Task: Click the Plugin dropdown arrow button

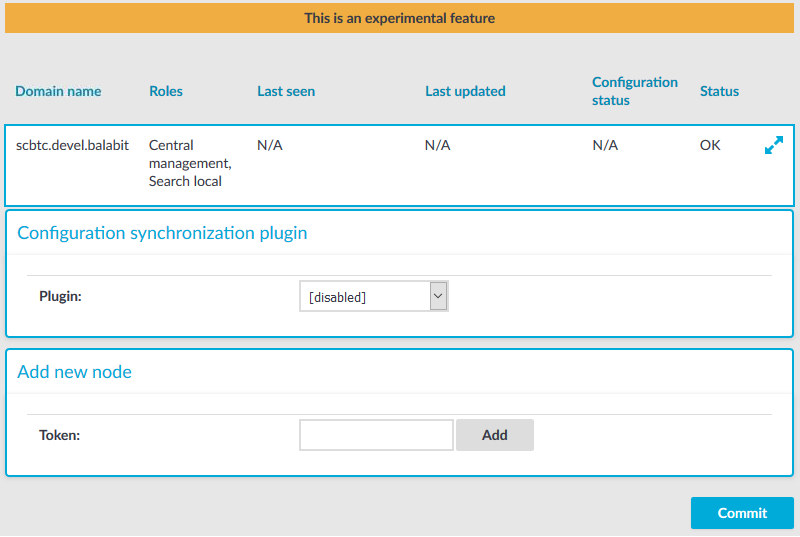Action: click(x=438, y=296)
